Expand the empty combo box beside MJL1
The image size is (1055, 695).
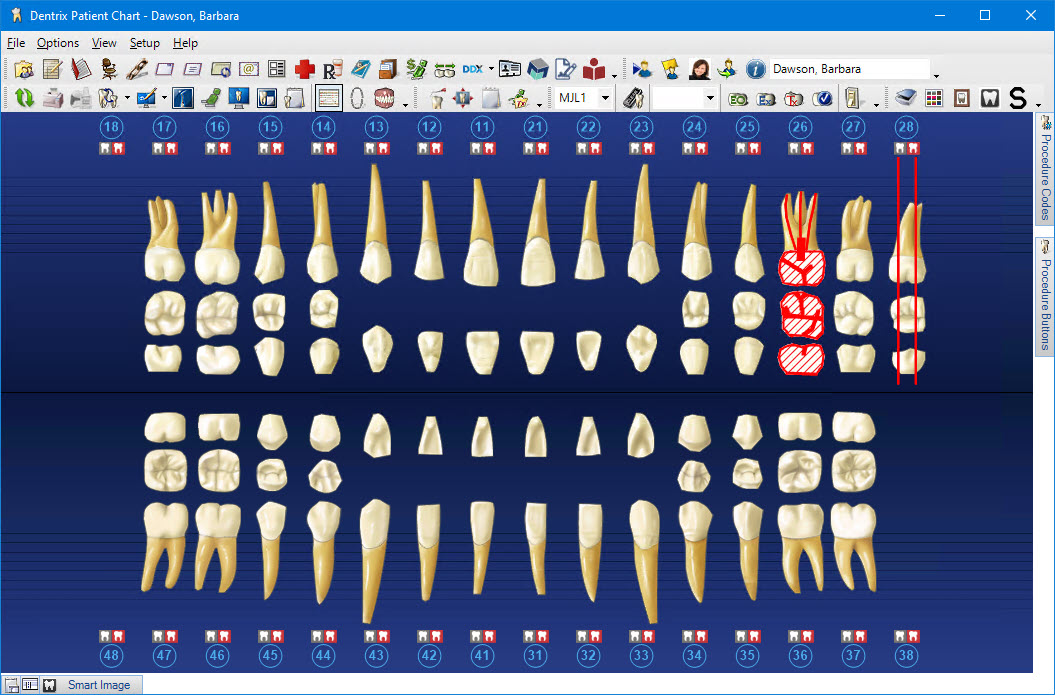[x=710, y=98]
